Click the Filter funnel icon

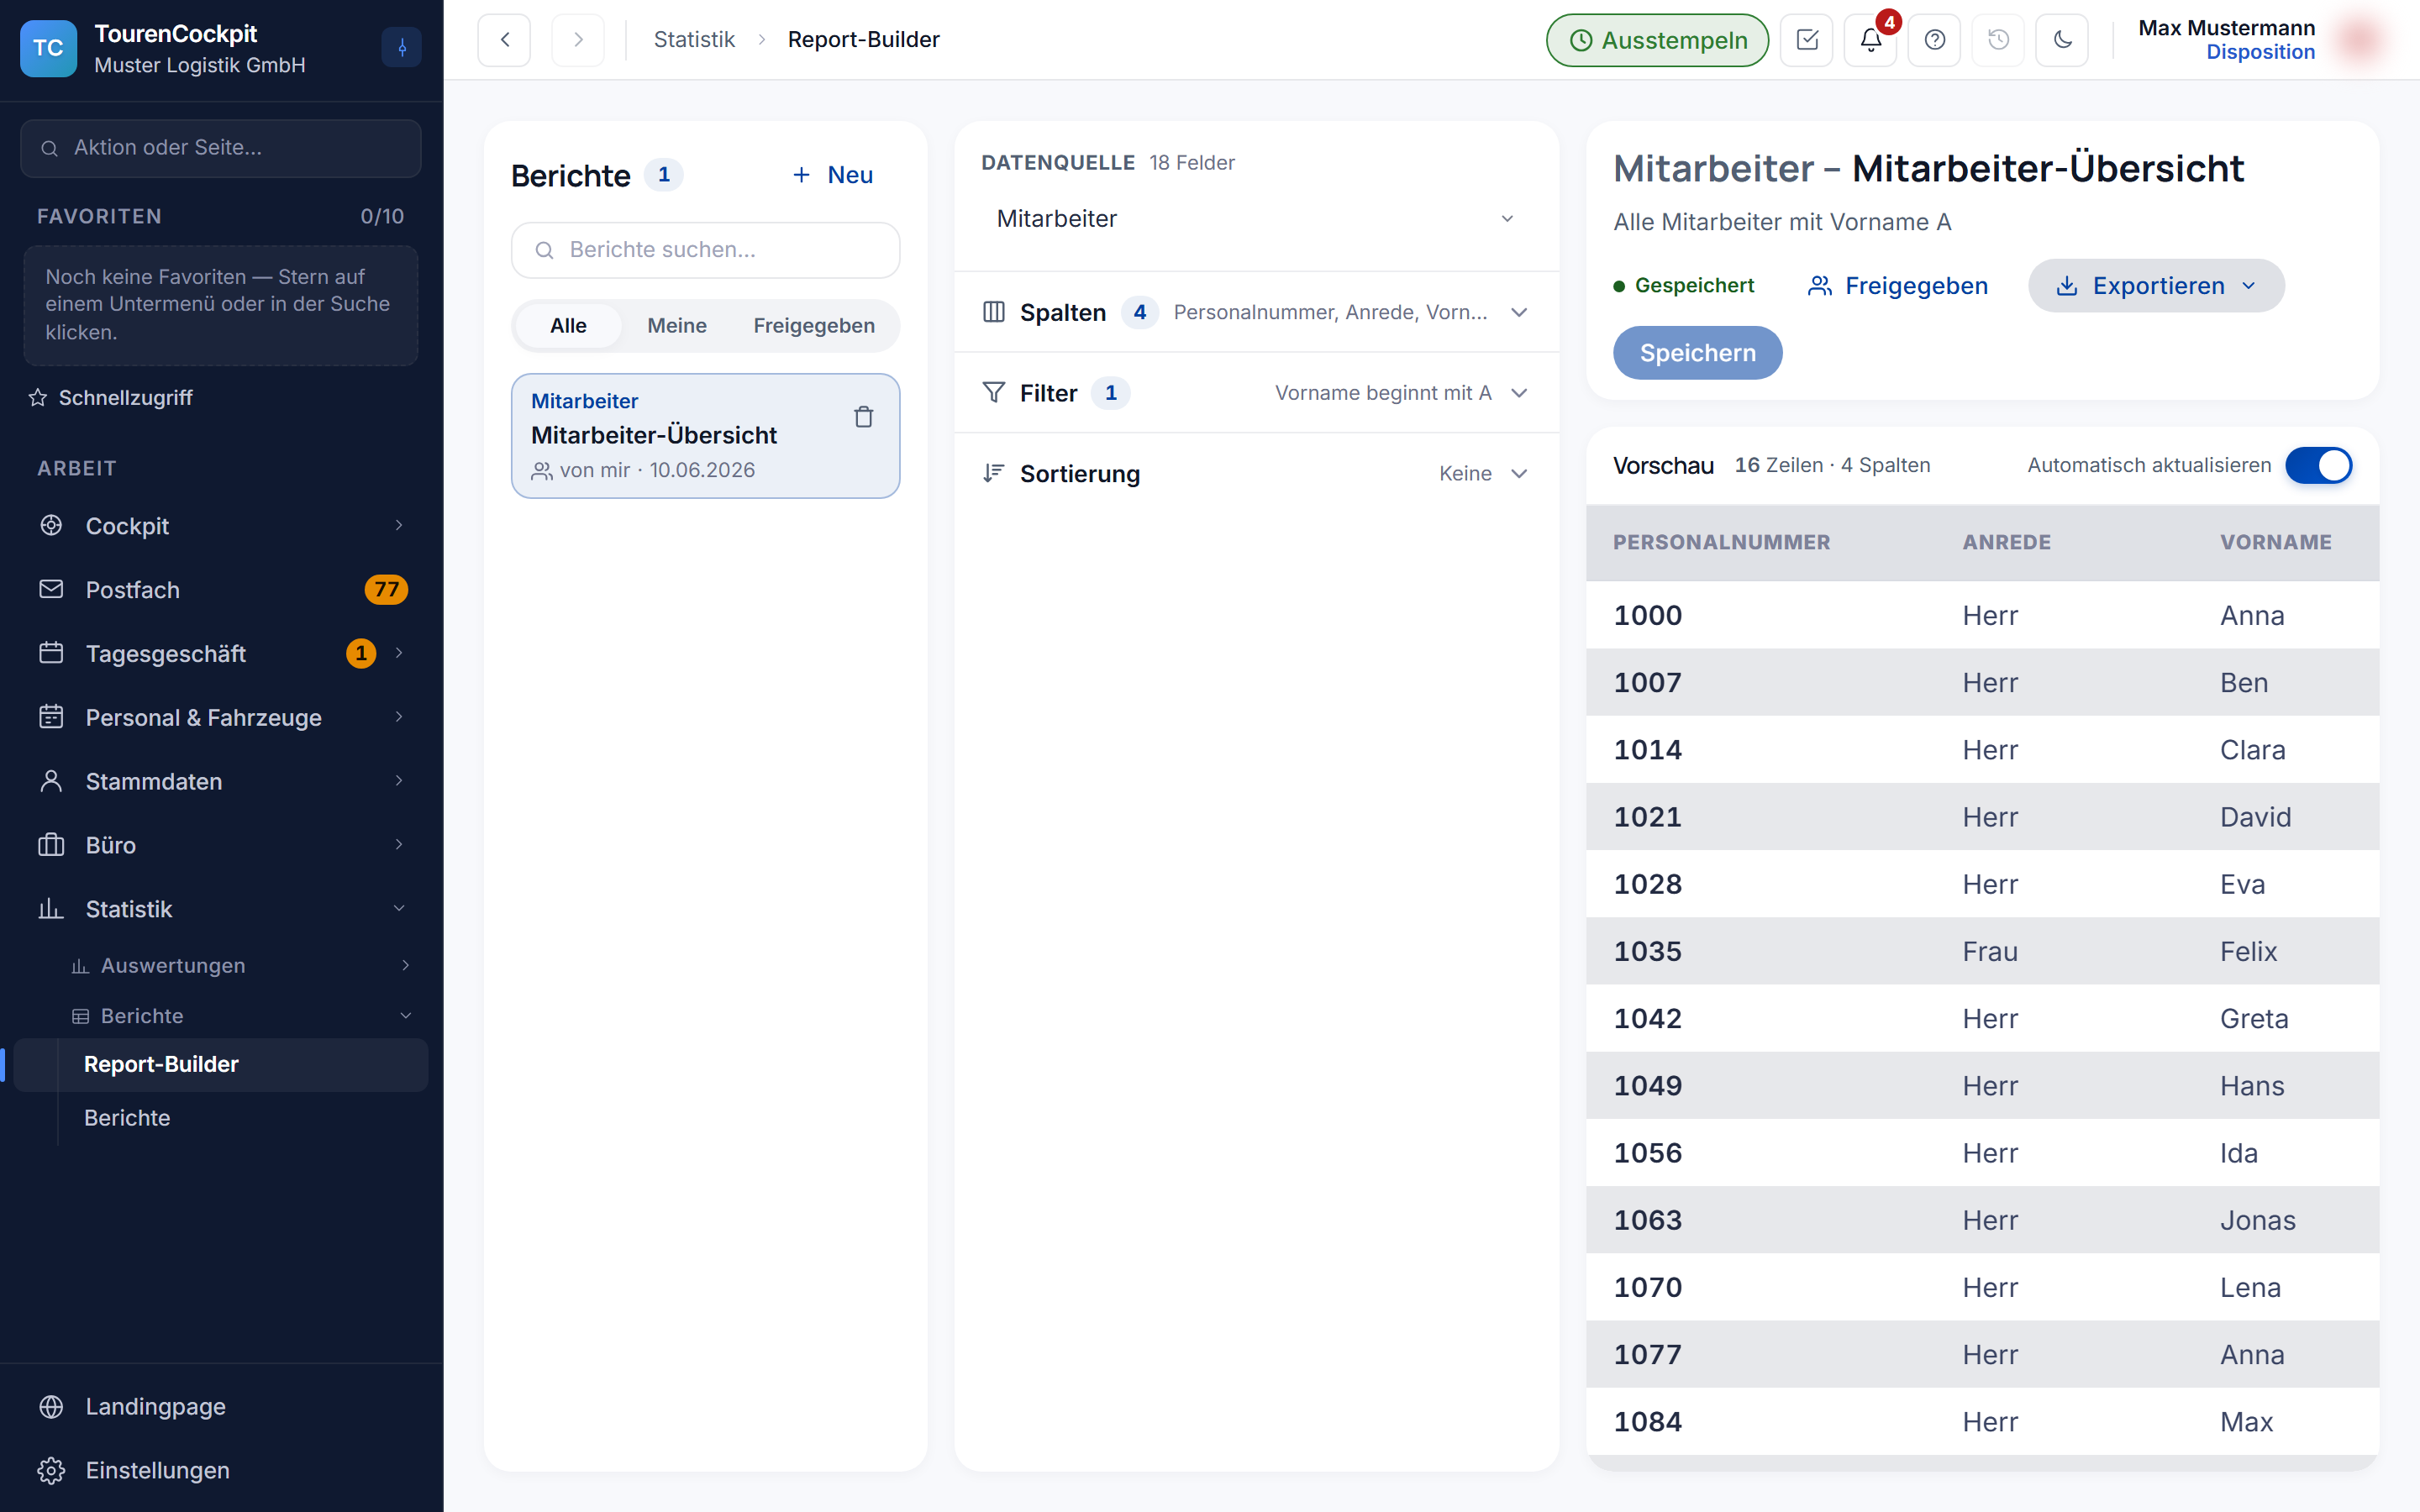click(x=994, y=392)
